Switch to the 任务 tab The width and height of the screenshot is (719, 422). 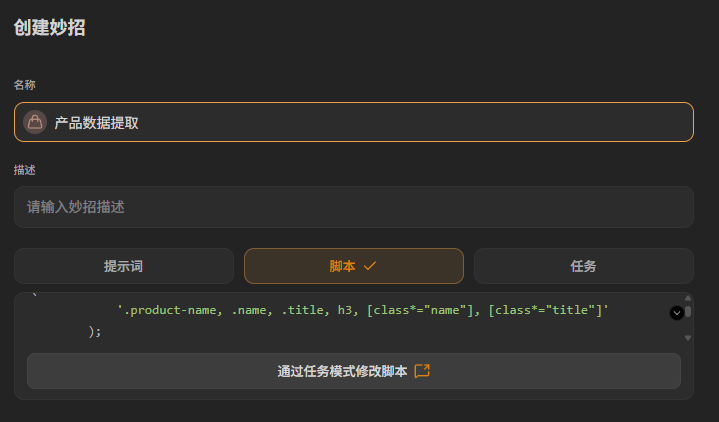pyautogui.click(x=584, y=266)
